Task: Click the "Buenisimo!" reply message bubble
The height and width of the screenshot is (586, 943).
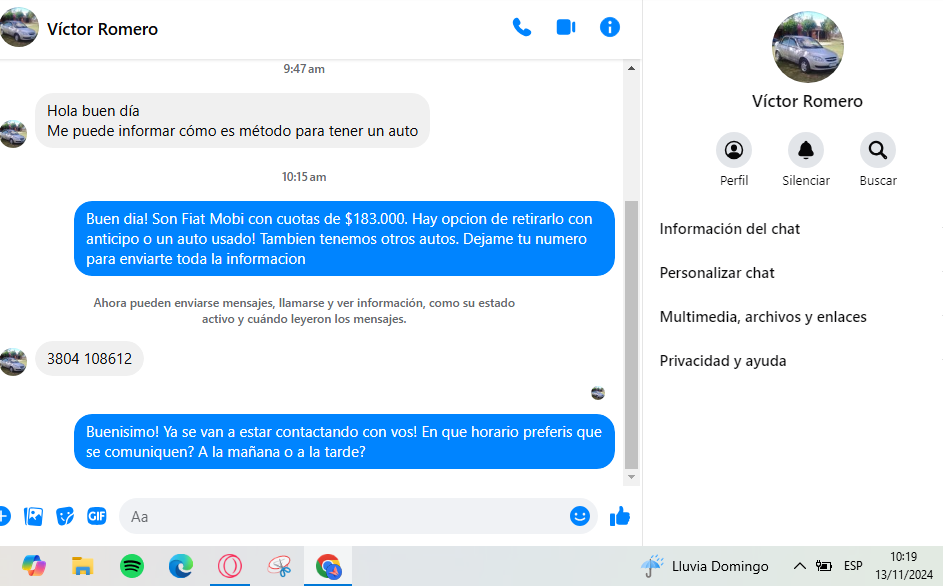Action: tap(344, 441)
